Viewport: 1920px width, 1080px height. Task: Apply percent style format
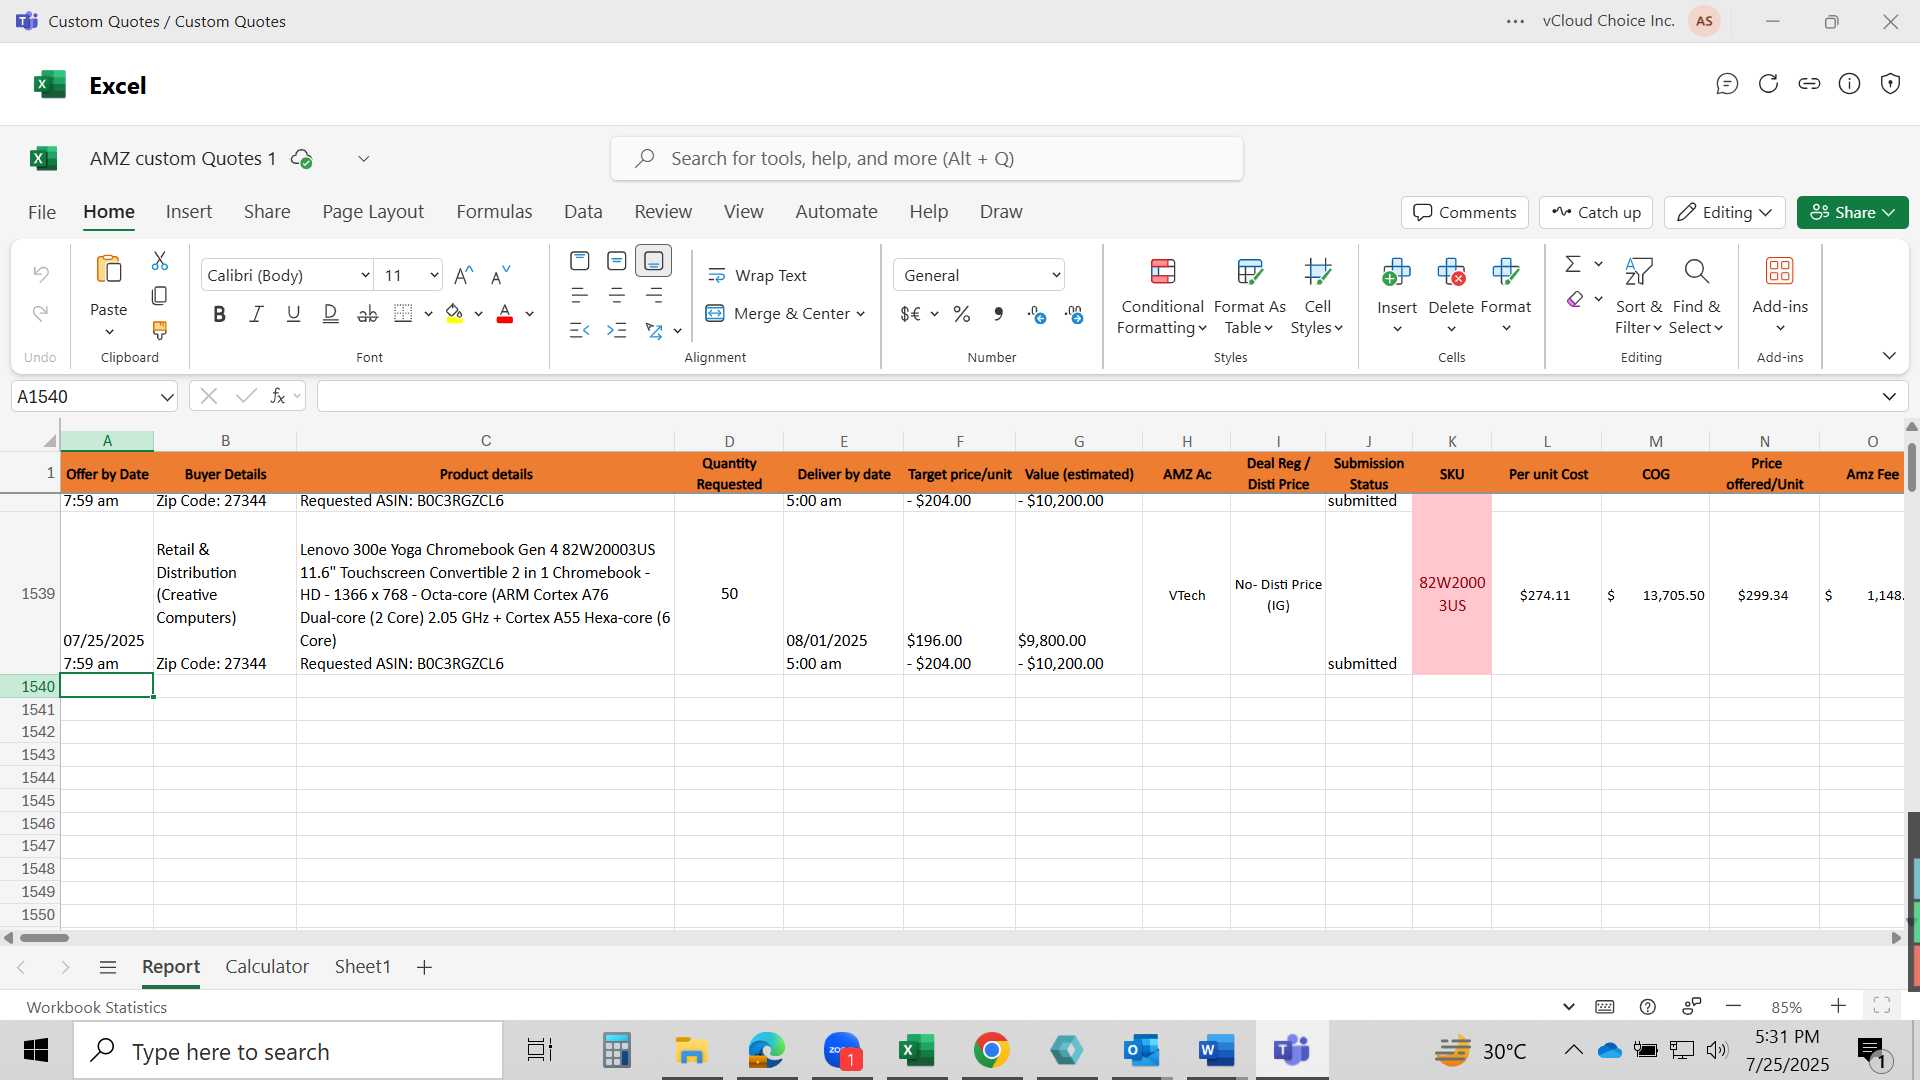962,314
